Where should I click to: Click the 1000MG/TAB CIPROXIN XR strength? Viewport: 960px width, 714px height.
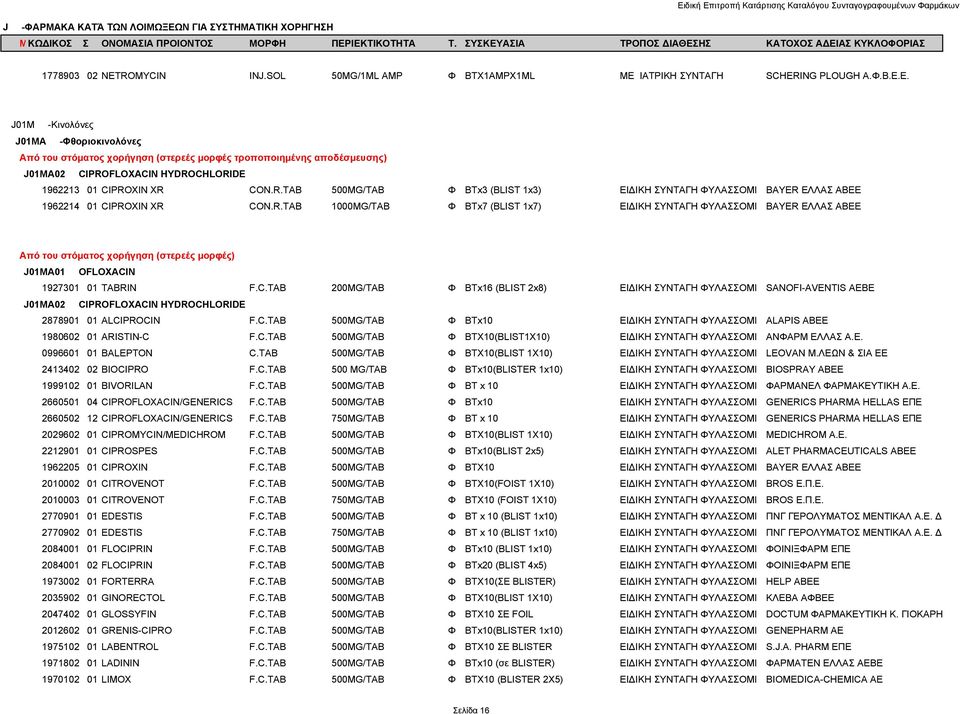[x=361, y=206]
